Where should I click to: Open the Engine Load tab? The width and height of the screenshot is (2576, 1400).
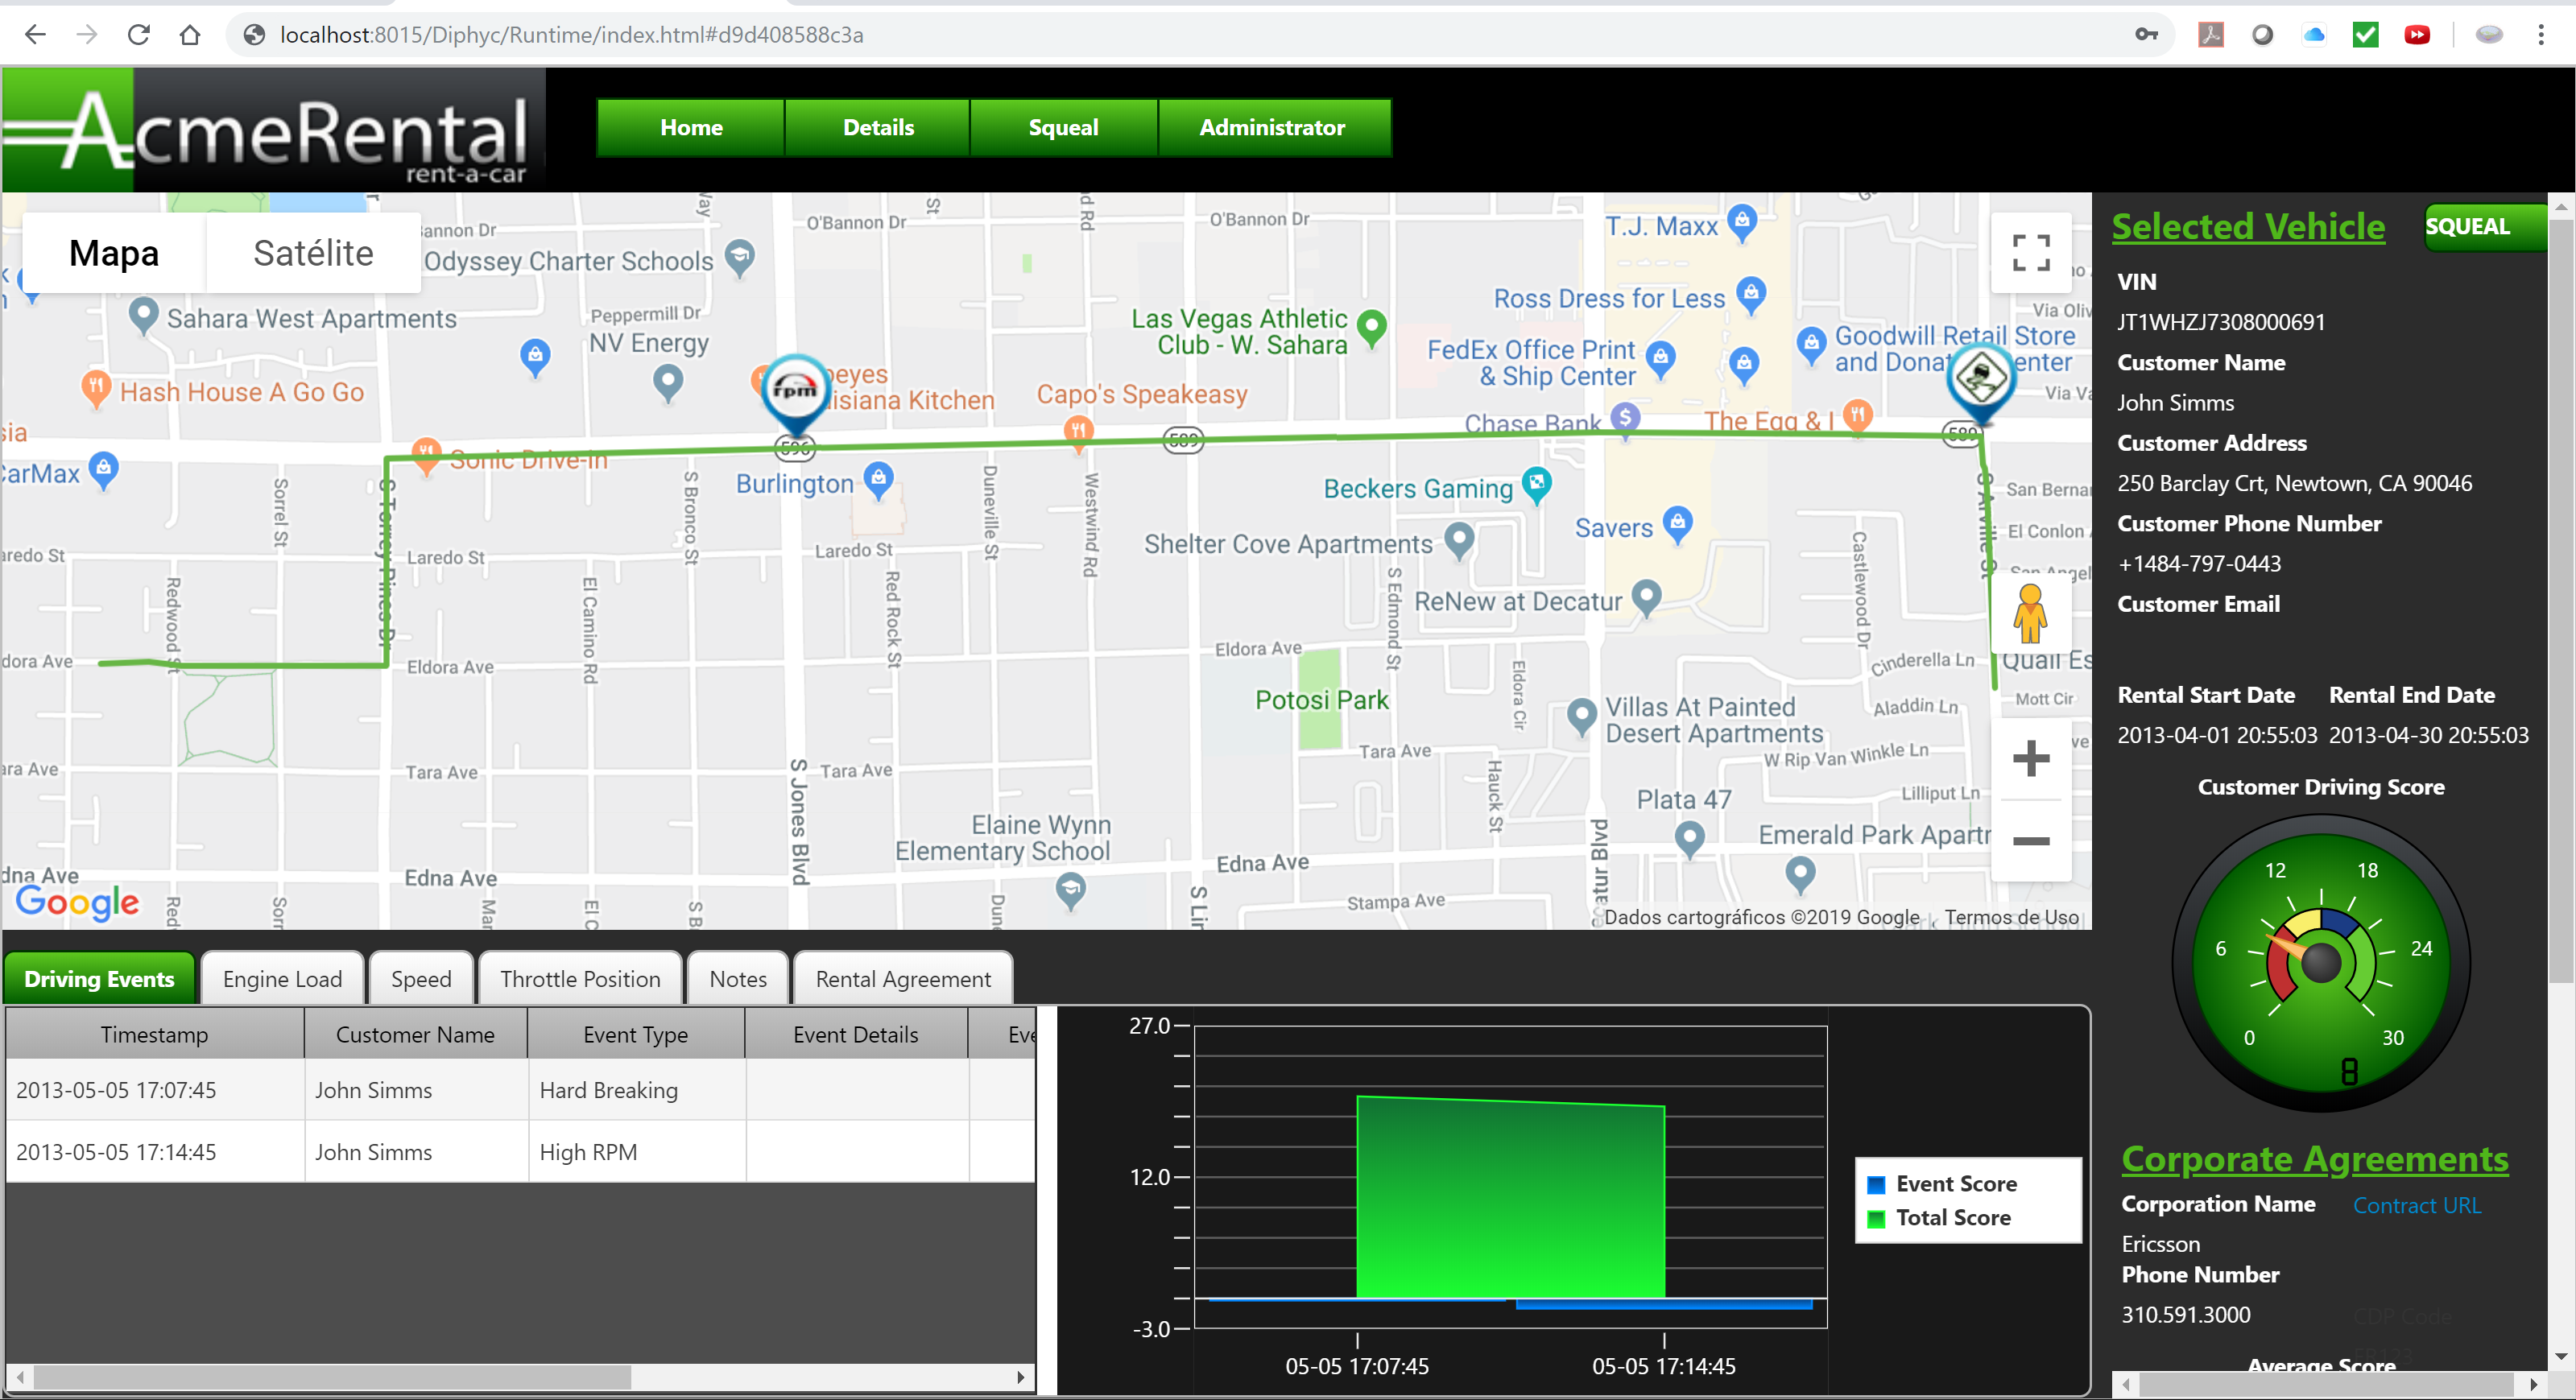pos(282,978)
